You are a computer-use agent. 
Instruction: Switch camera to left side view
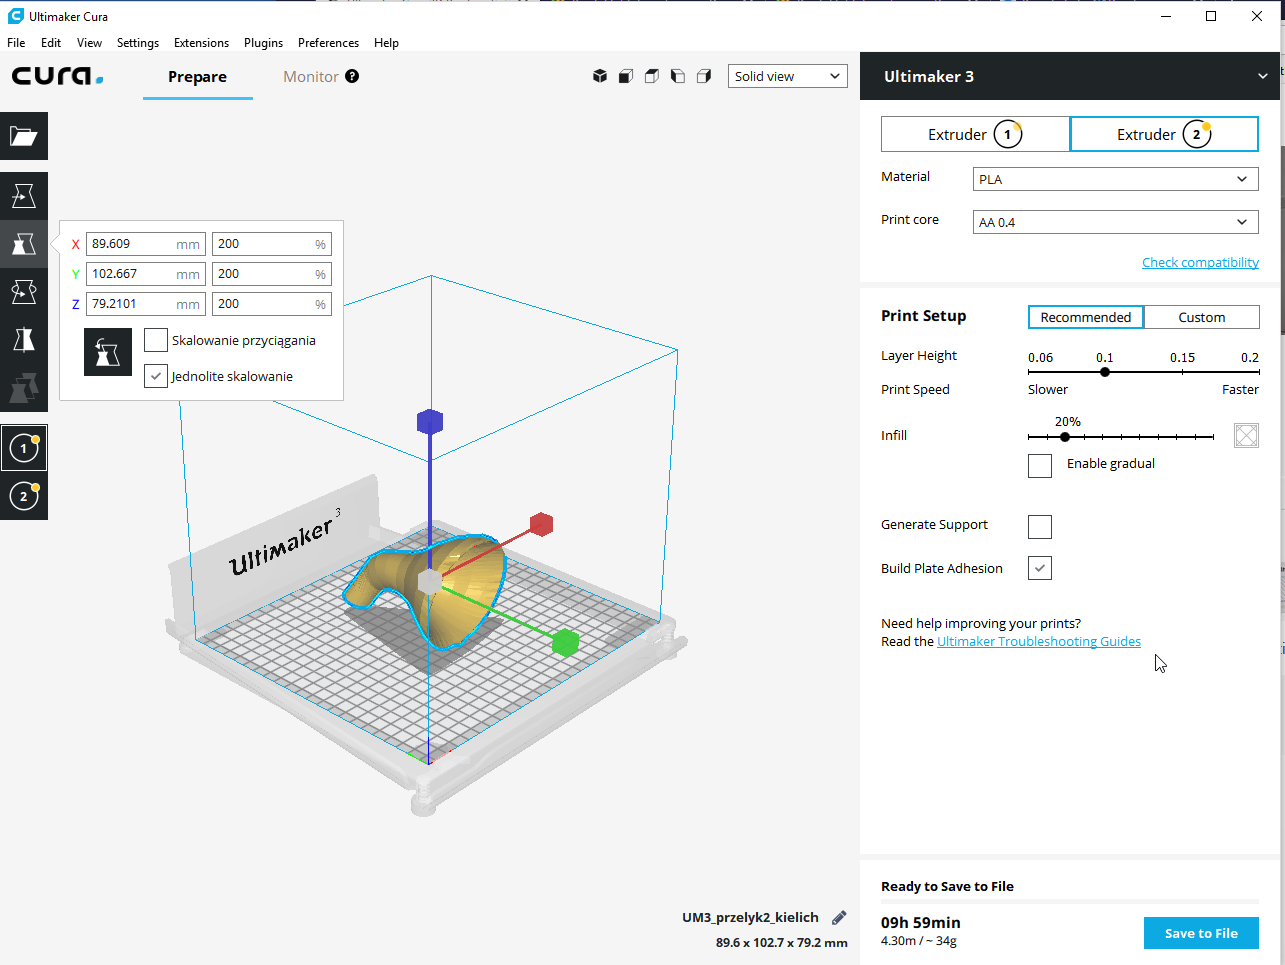click(x=678, y=76)
